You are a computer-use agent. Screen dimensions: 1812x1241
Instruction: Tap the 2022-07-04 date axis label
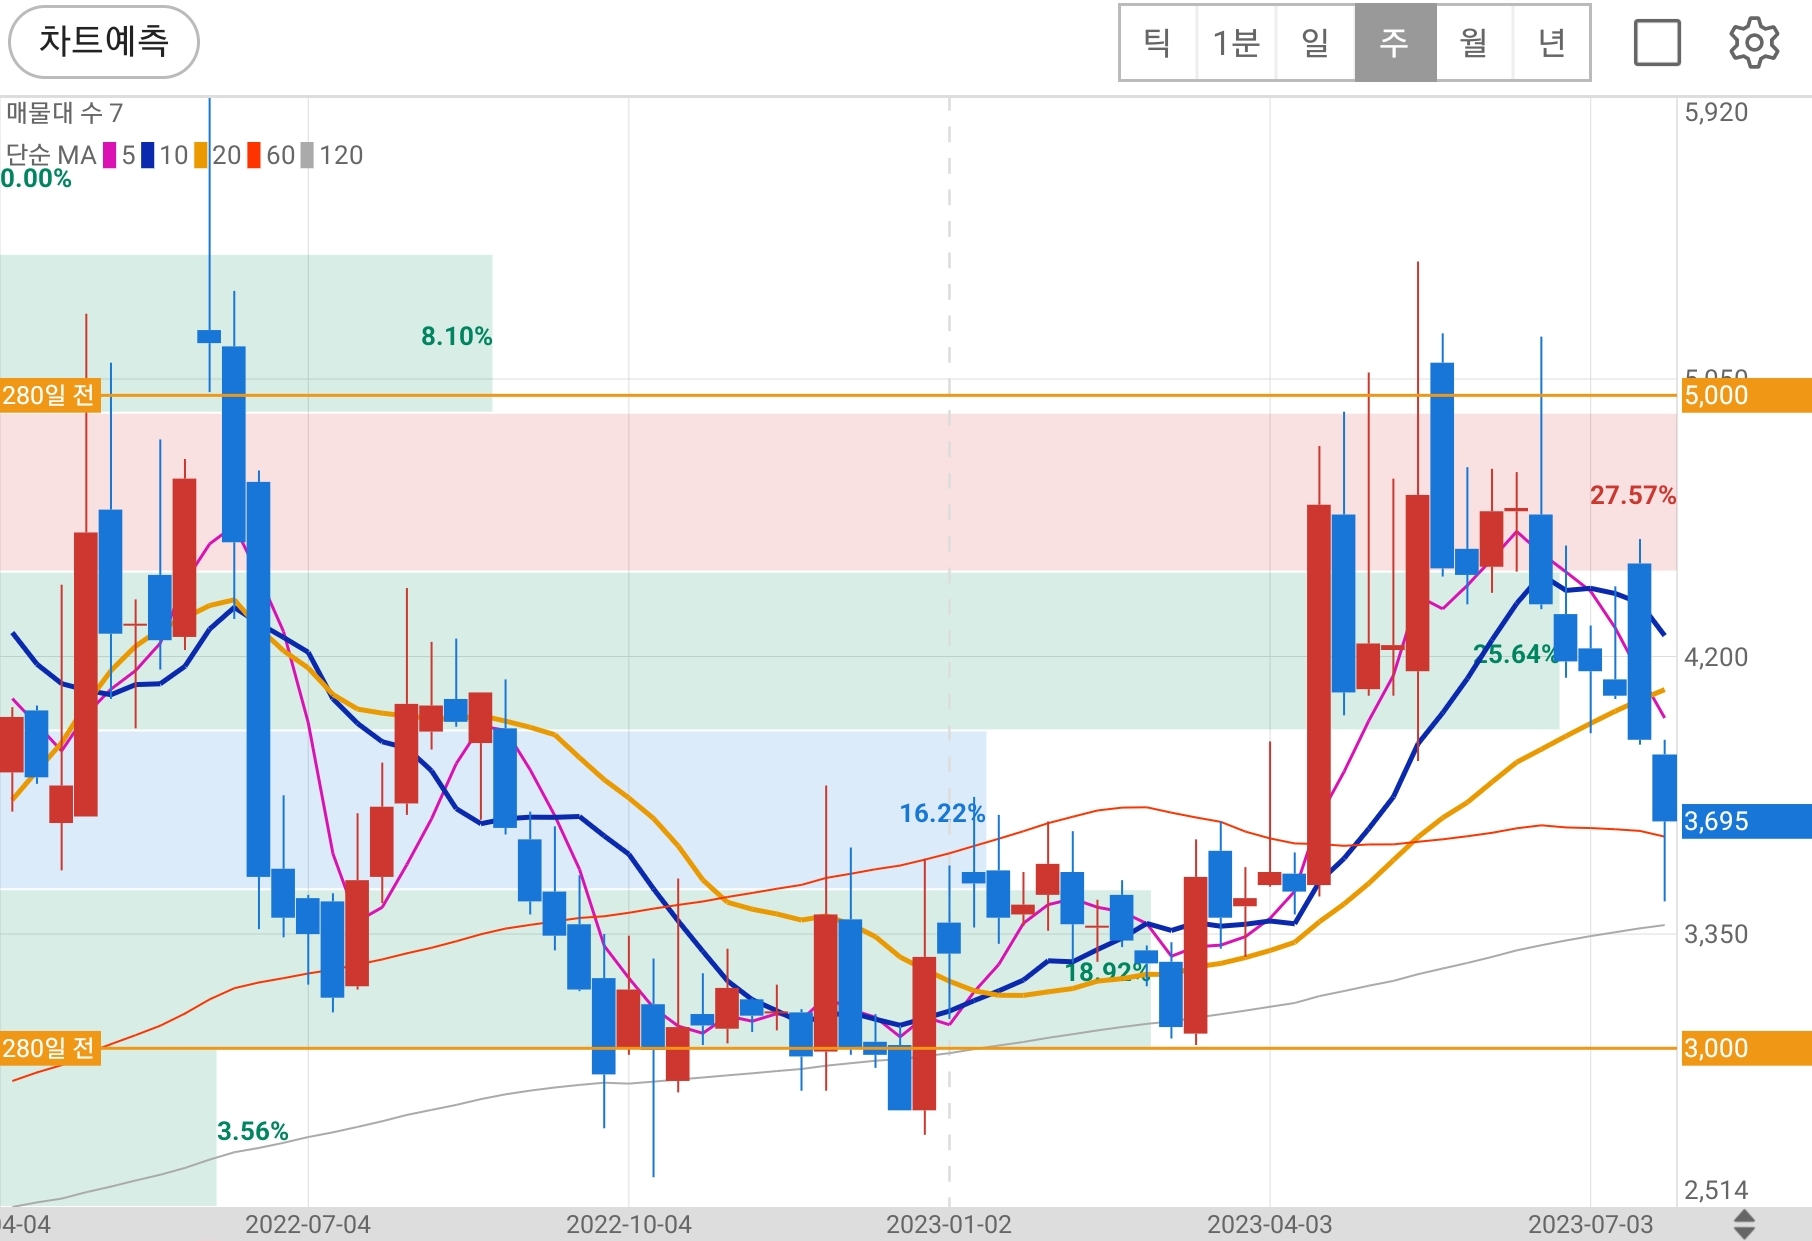click(x=308, y=1224)
